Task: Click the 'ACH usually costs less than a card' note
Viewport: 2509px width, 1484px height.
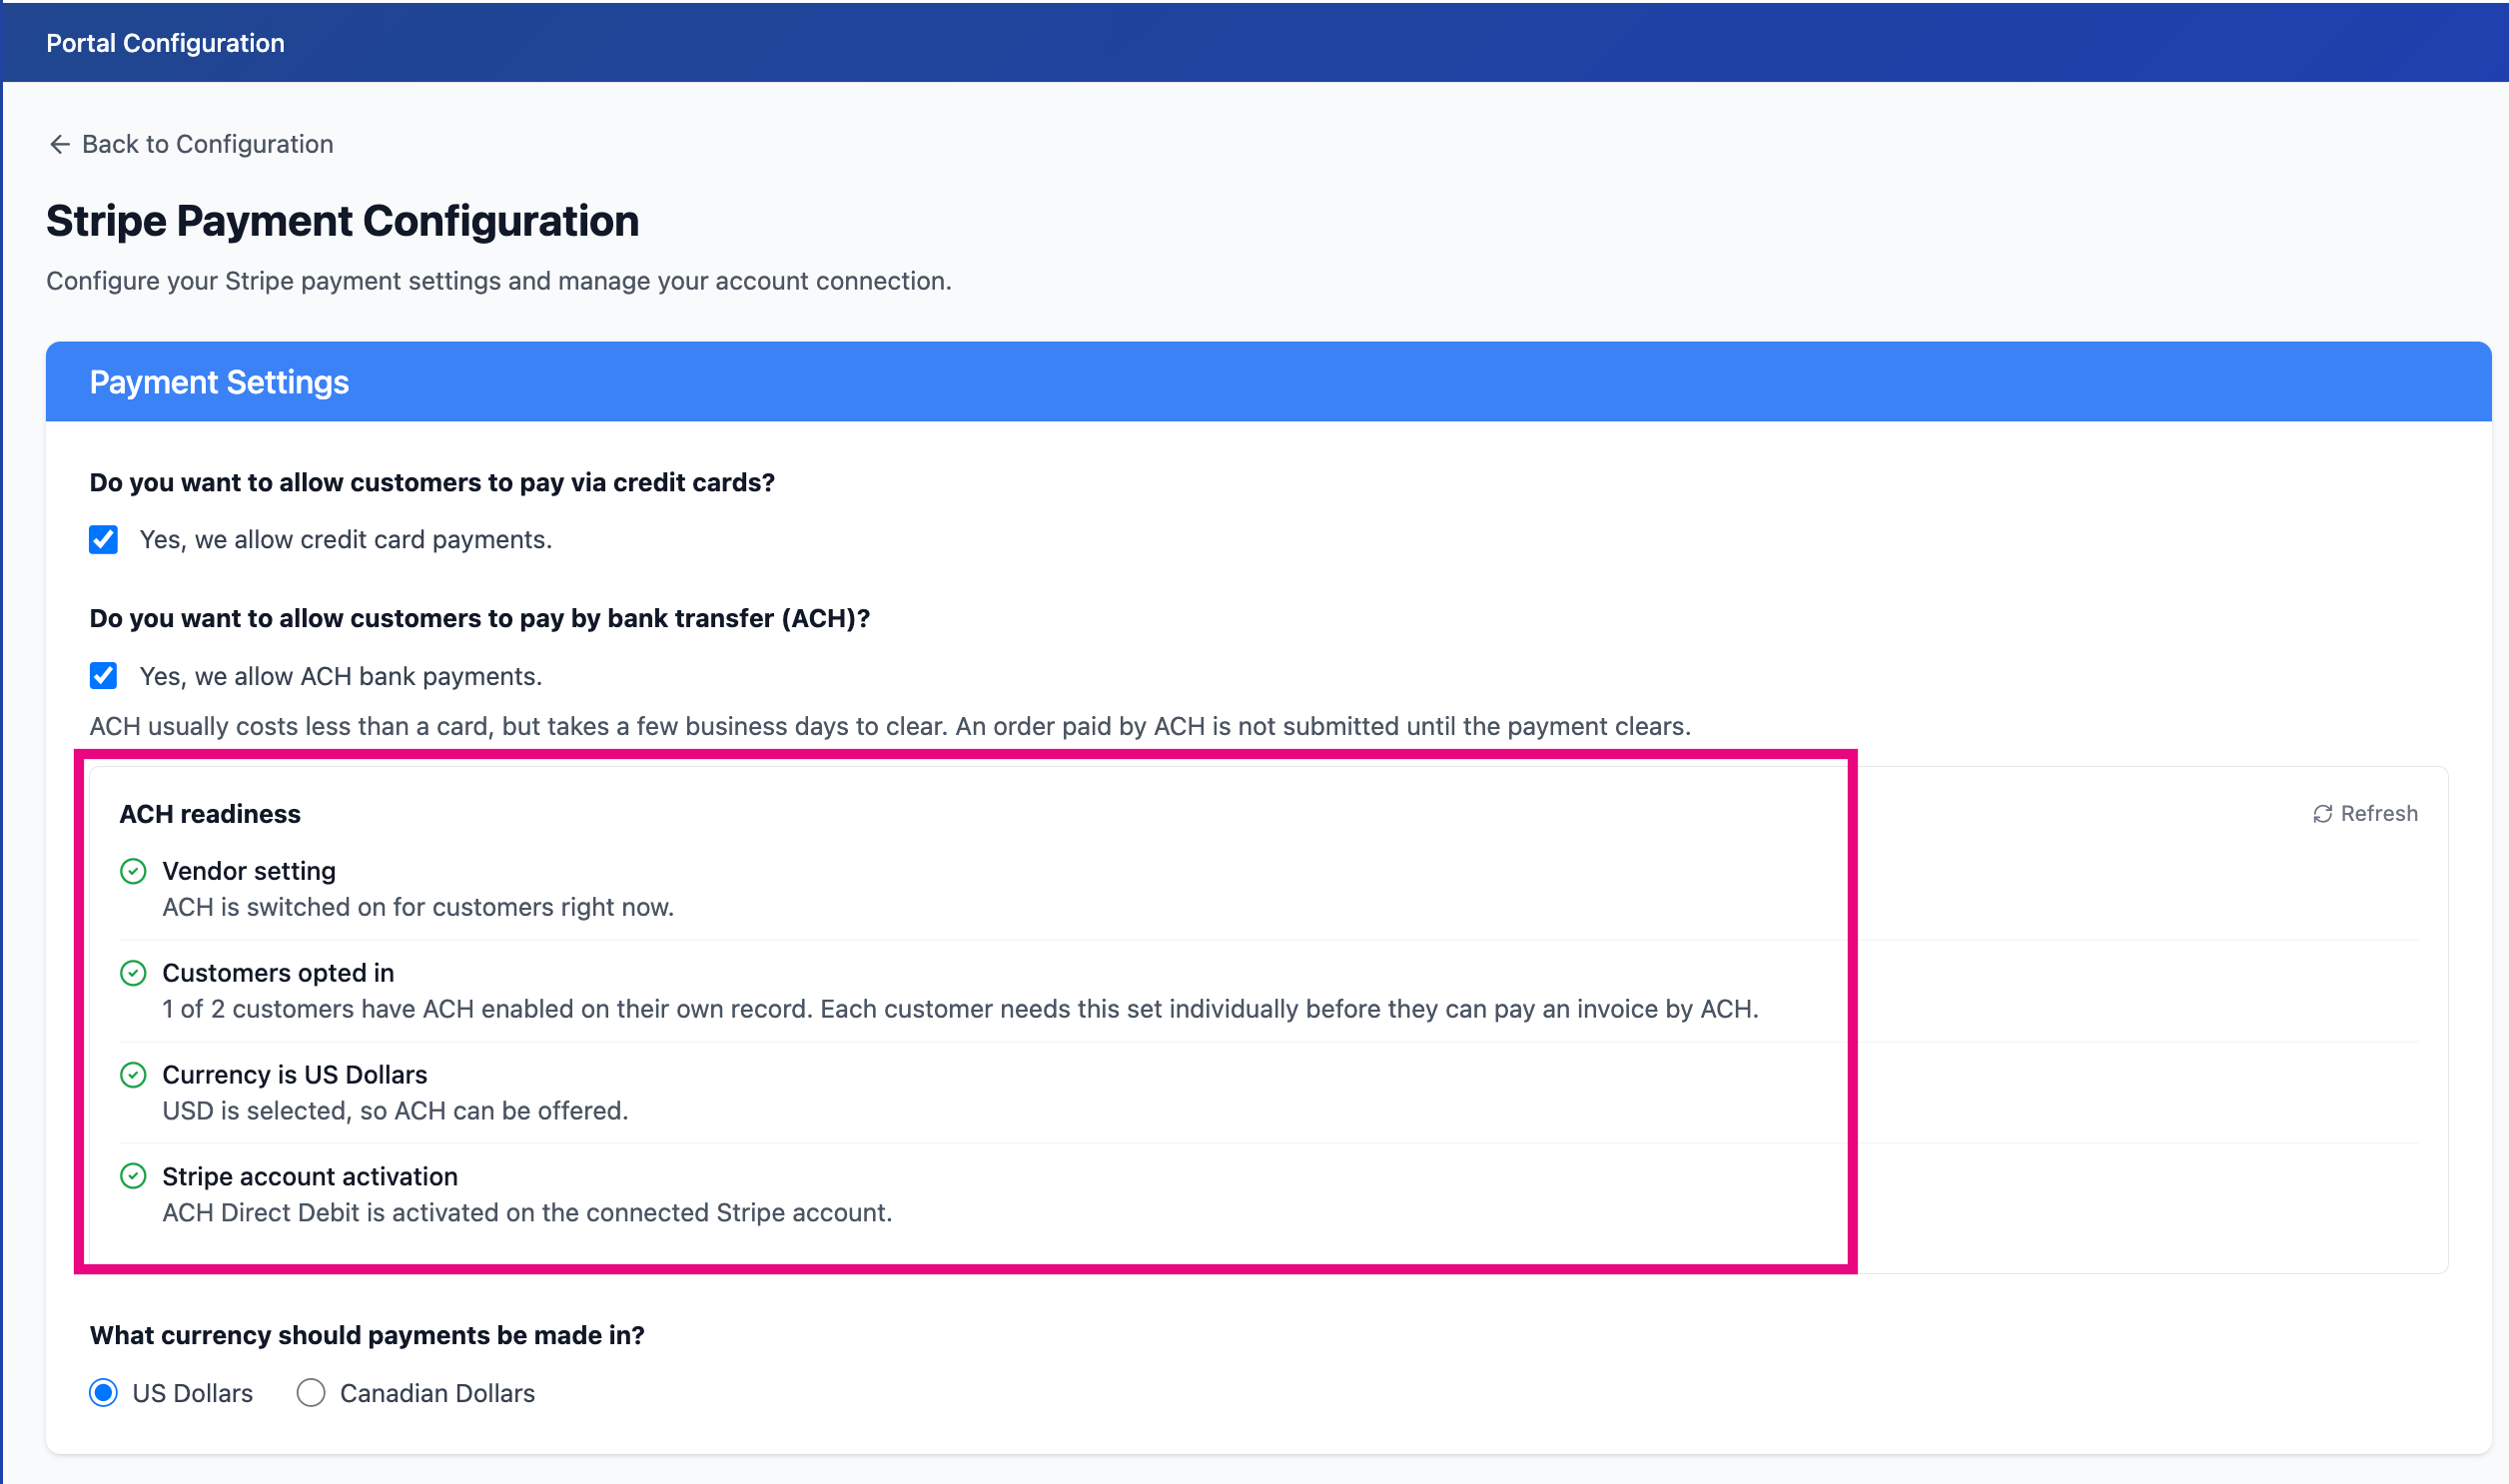Action: 890,727
